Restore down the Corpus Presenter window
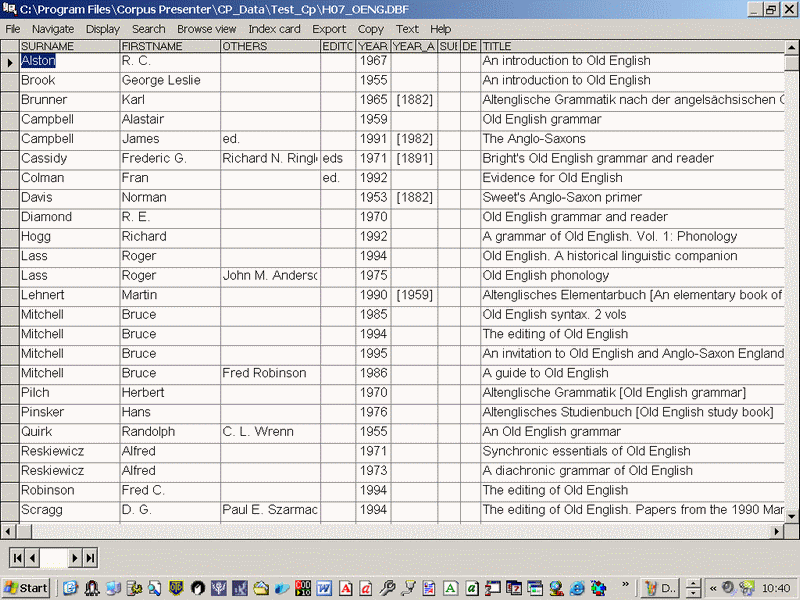The height and width of the screenshot is (600, 800). tap(771, 9)
